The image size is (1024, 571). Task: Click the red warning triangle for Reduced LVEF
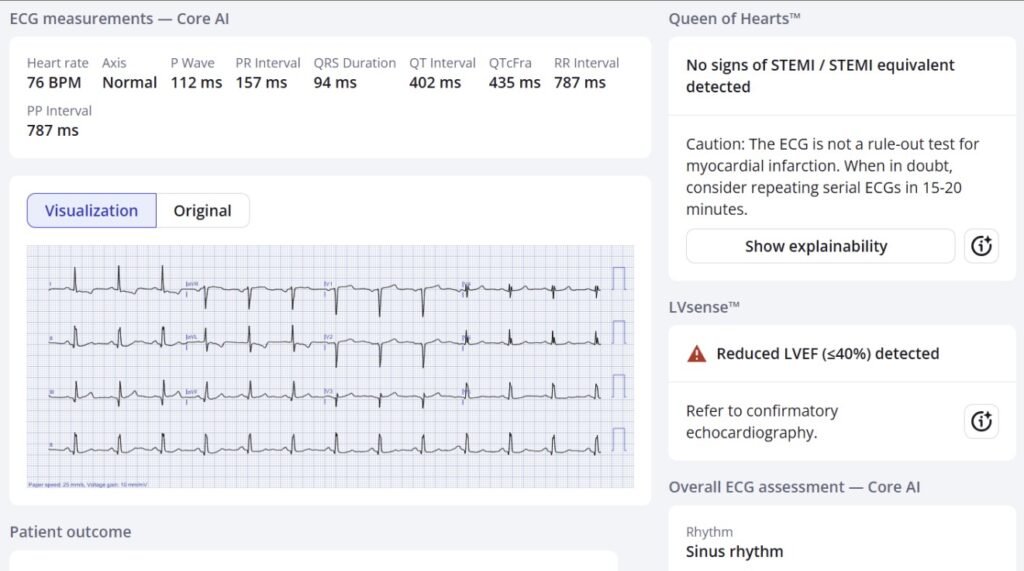click(x=696, y=354)
